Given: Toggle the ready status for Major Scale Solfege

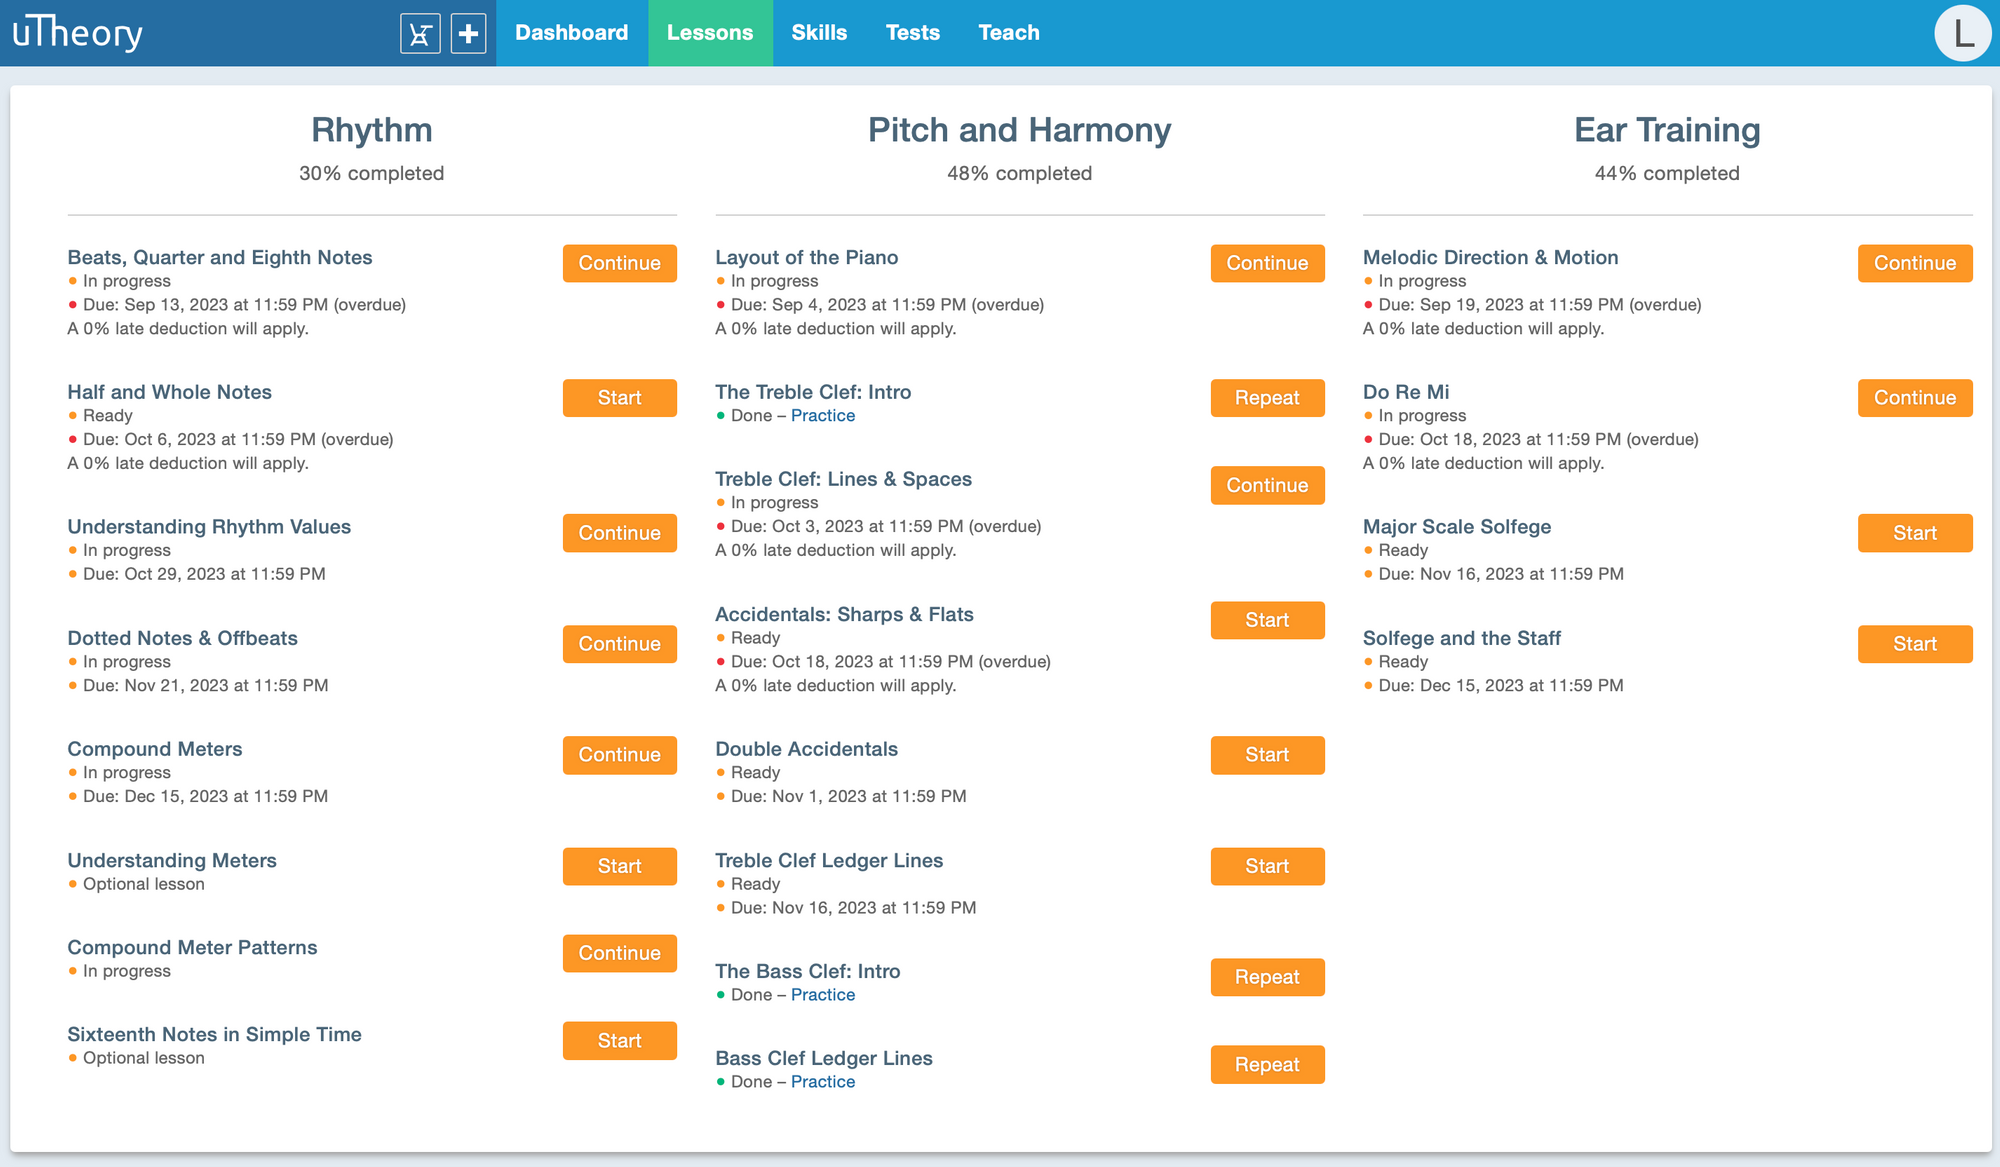Looking at the screenshot, I should click(x=1371, y=550).
